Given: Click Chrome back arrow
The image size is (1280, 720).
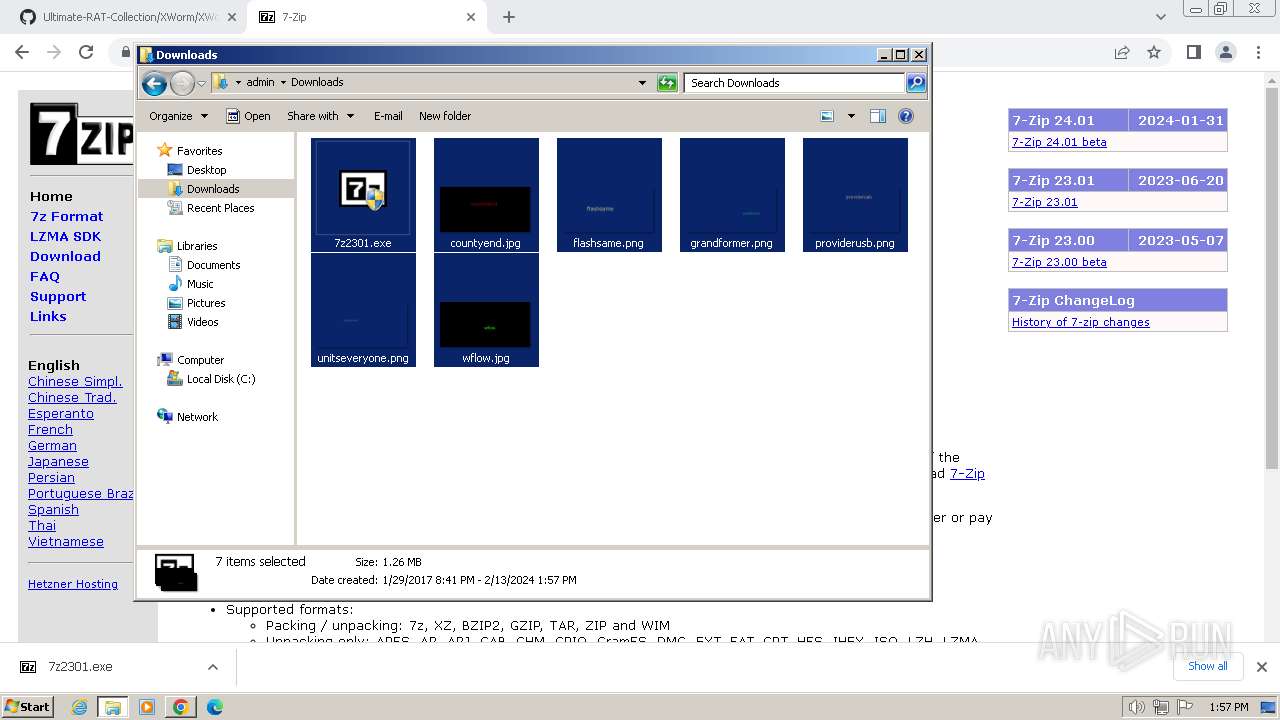Looking at the screenshot, I should tap(22, 52).
